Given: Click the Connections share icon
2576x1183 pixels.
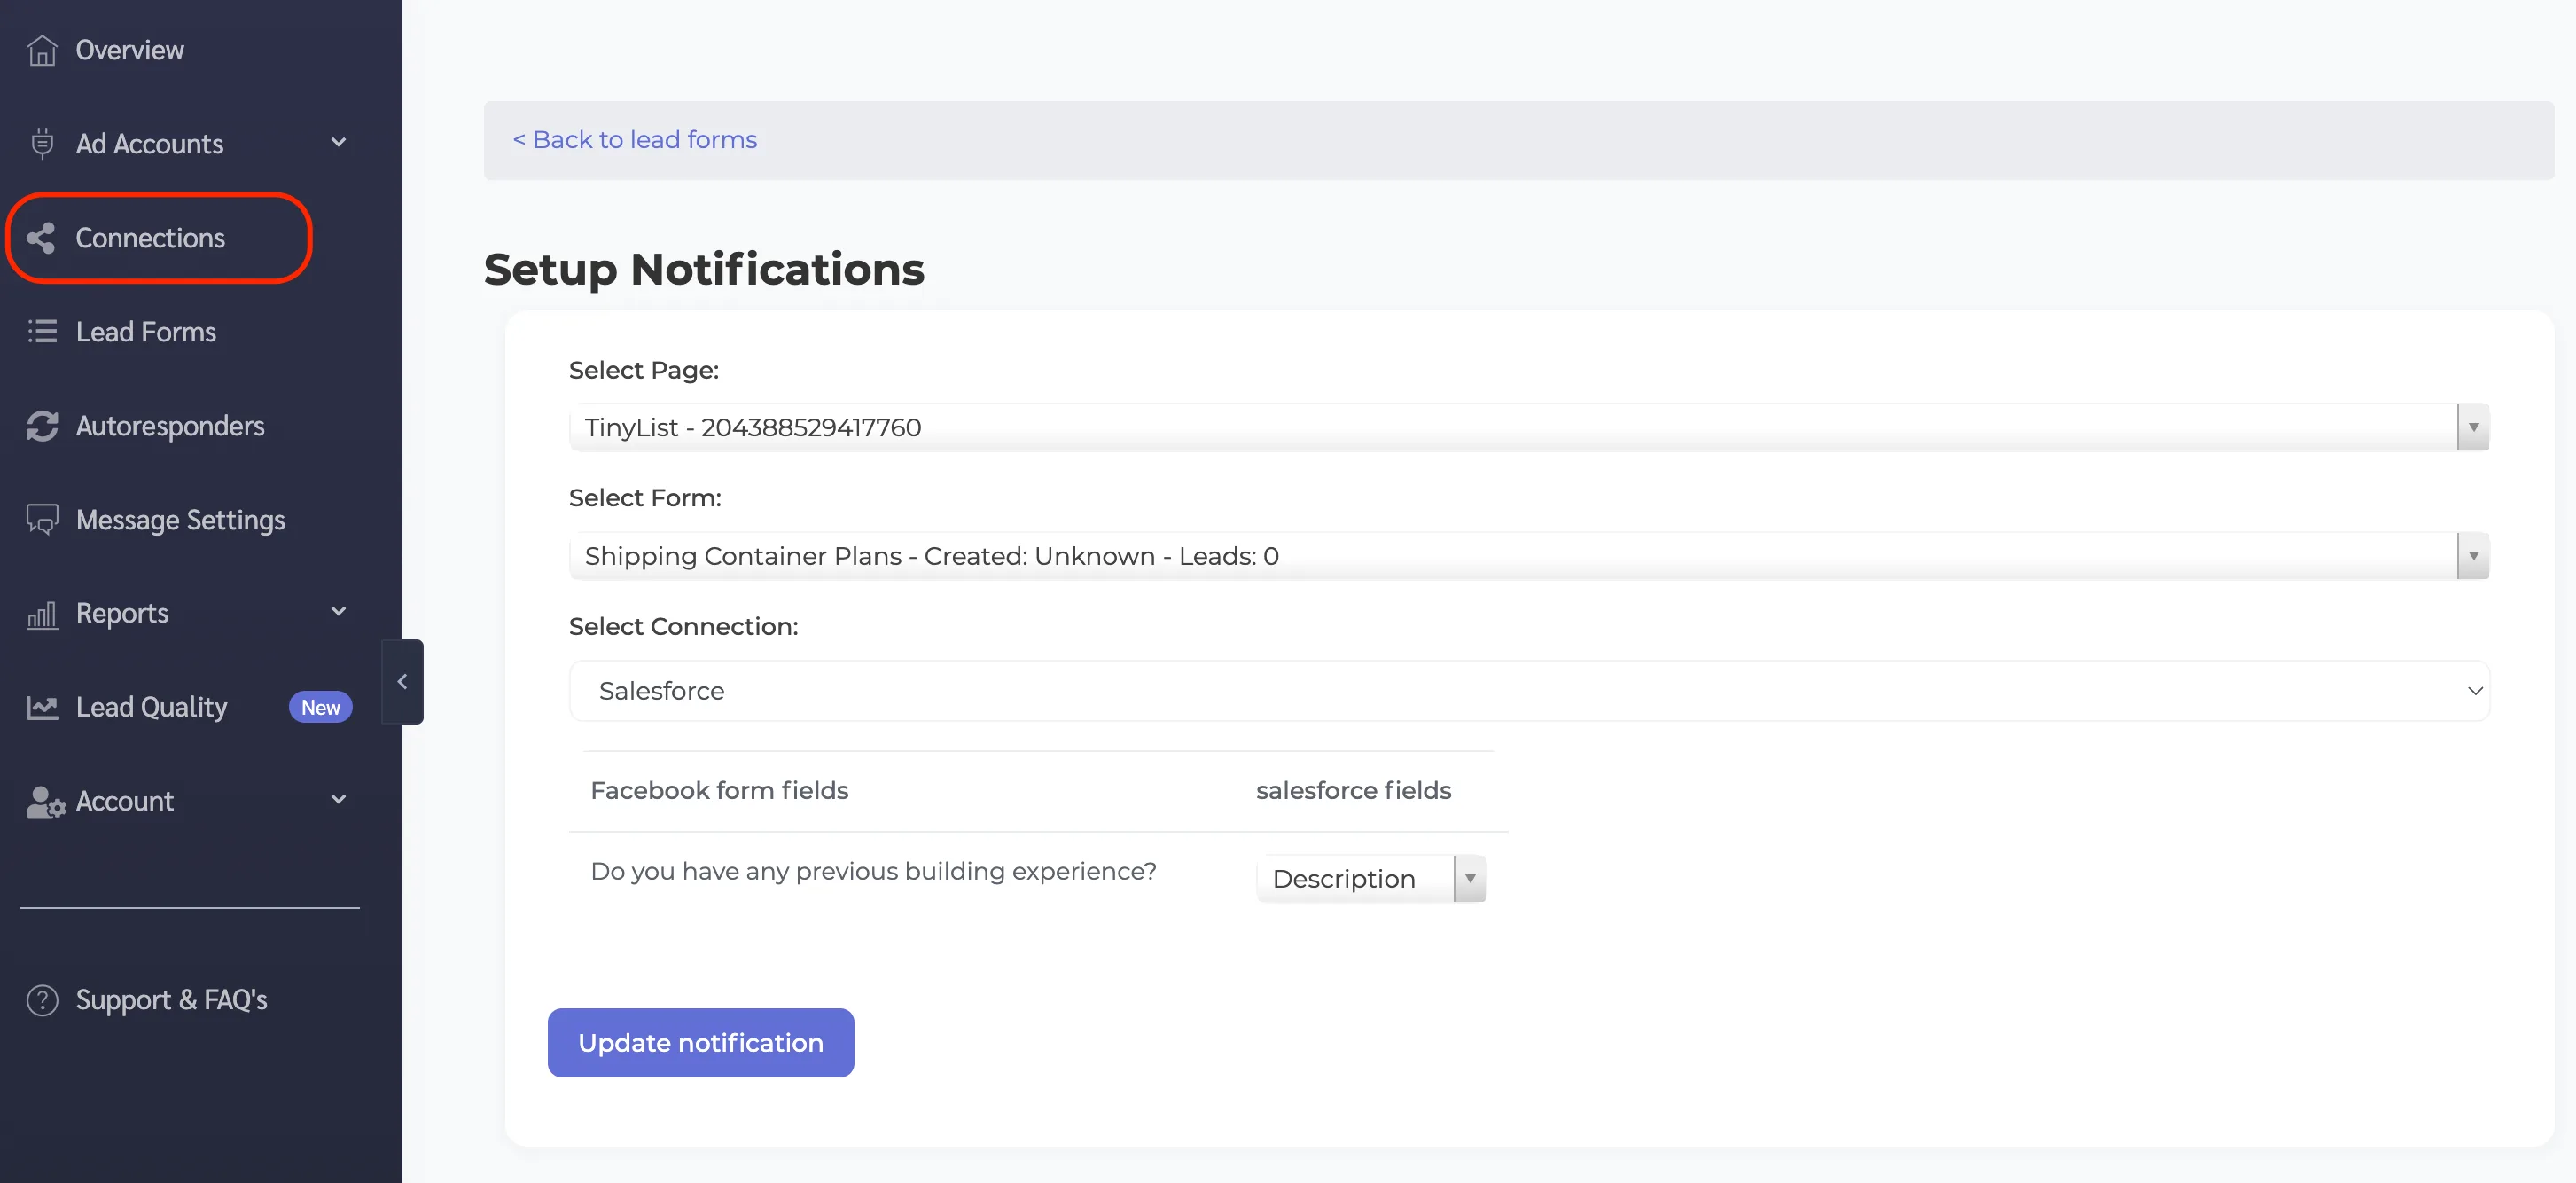Looking at the screenshot, I should [x=42, y=238].
